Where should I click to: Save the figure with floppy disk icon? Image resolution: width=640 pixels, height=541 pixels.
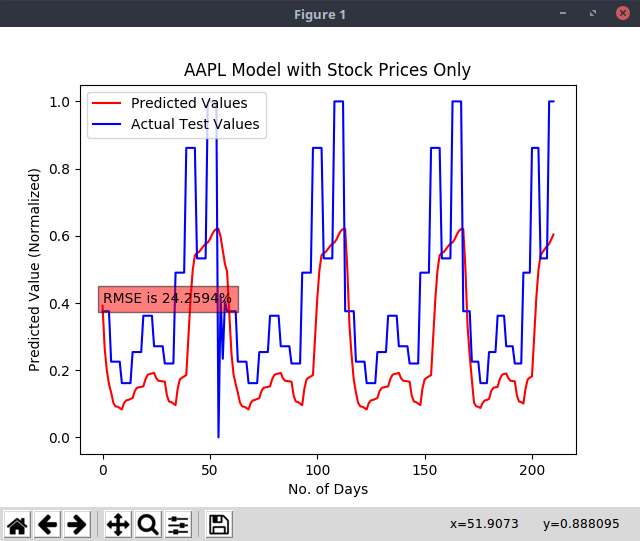pos(219,524)
